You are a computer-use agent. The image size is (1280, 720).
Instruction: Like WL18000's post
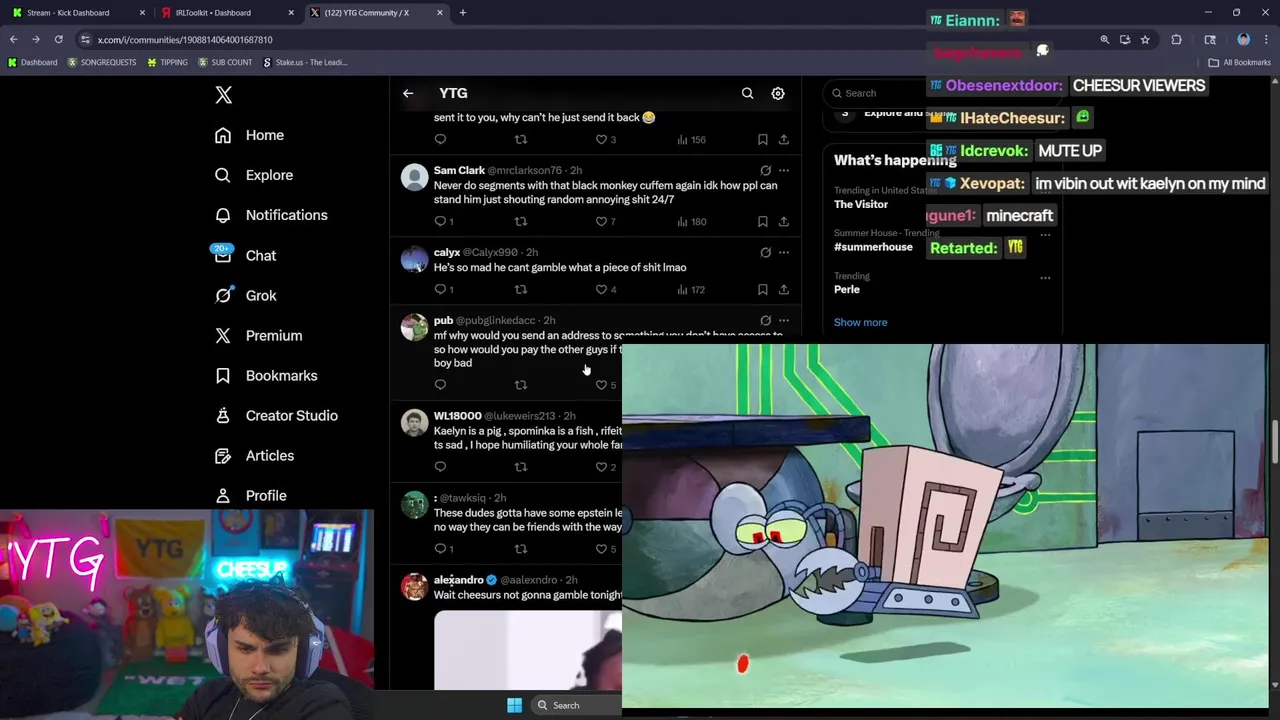coord(605,467)
